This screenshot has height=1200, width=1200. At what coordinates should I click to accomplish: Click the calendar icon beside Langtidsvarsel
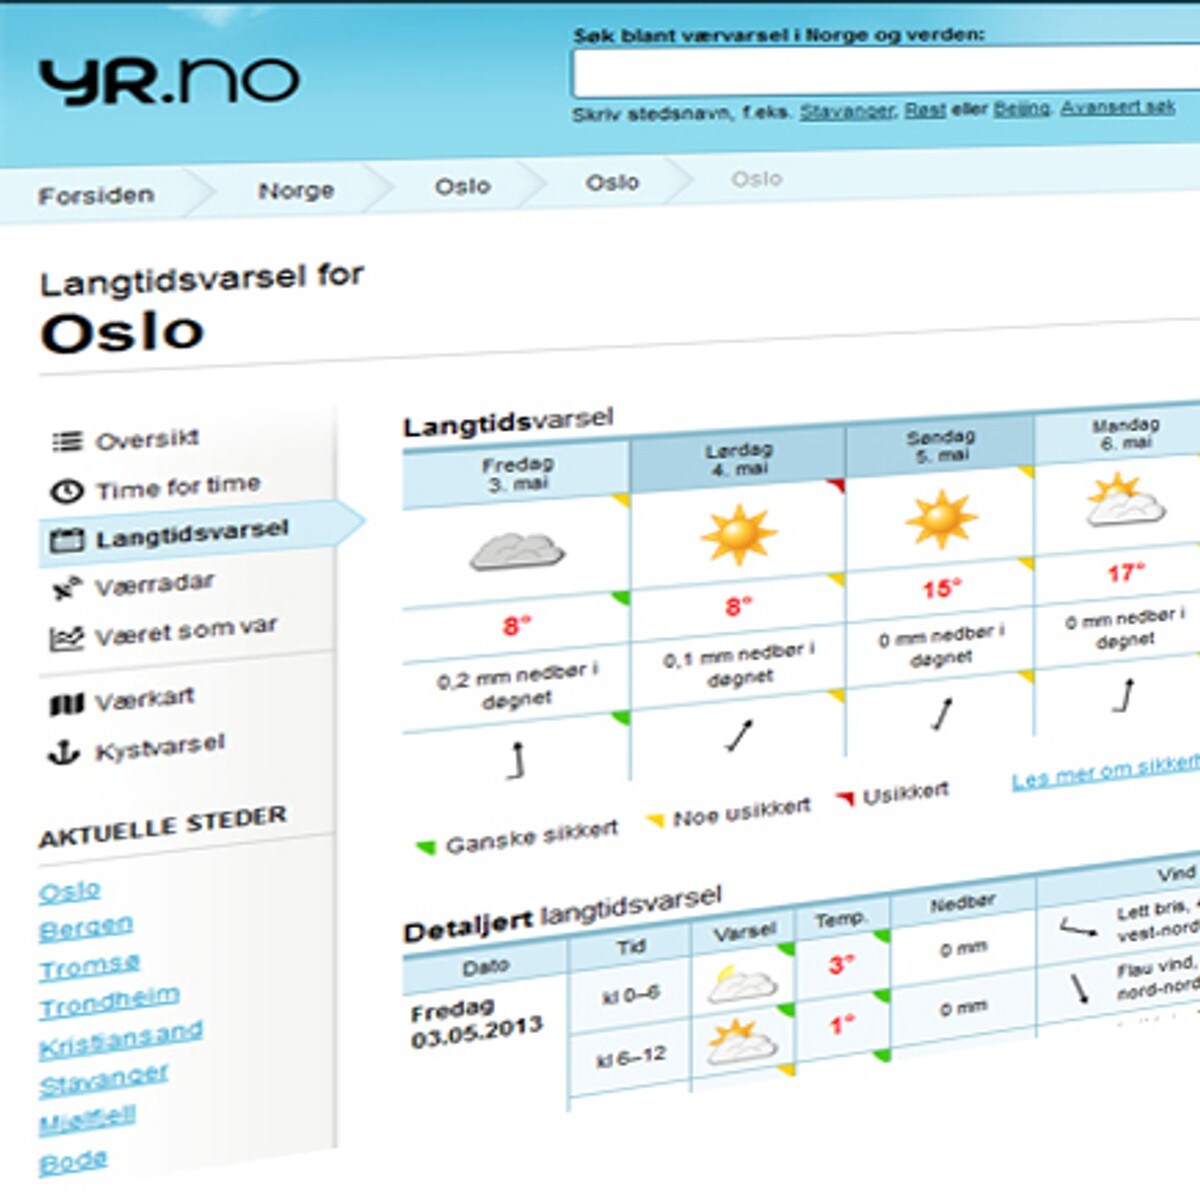click(66, 541)
